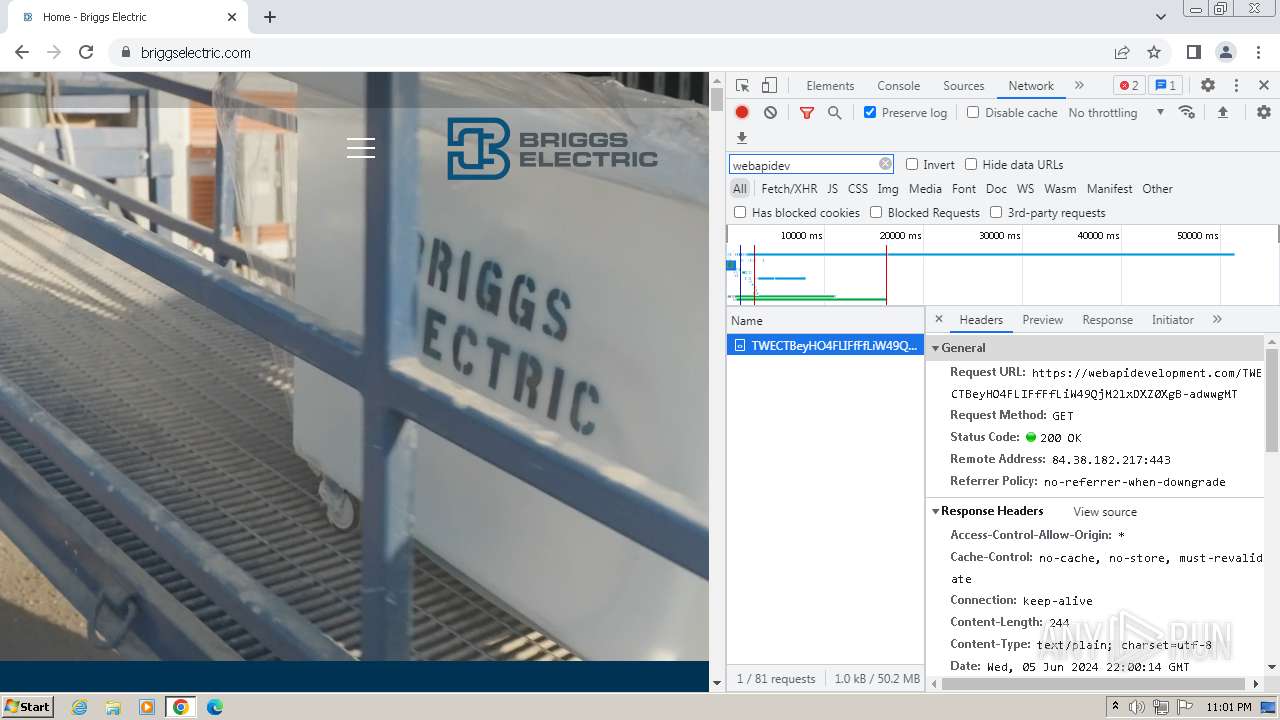The image size is (1280, 720).
Task: Open DevTools settings gear
Action: (x=1208, y=86)
